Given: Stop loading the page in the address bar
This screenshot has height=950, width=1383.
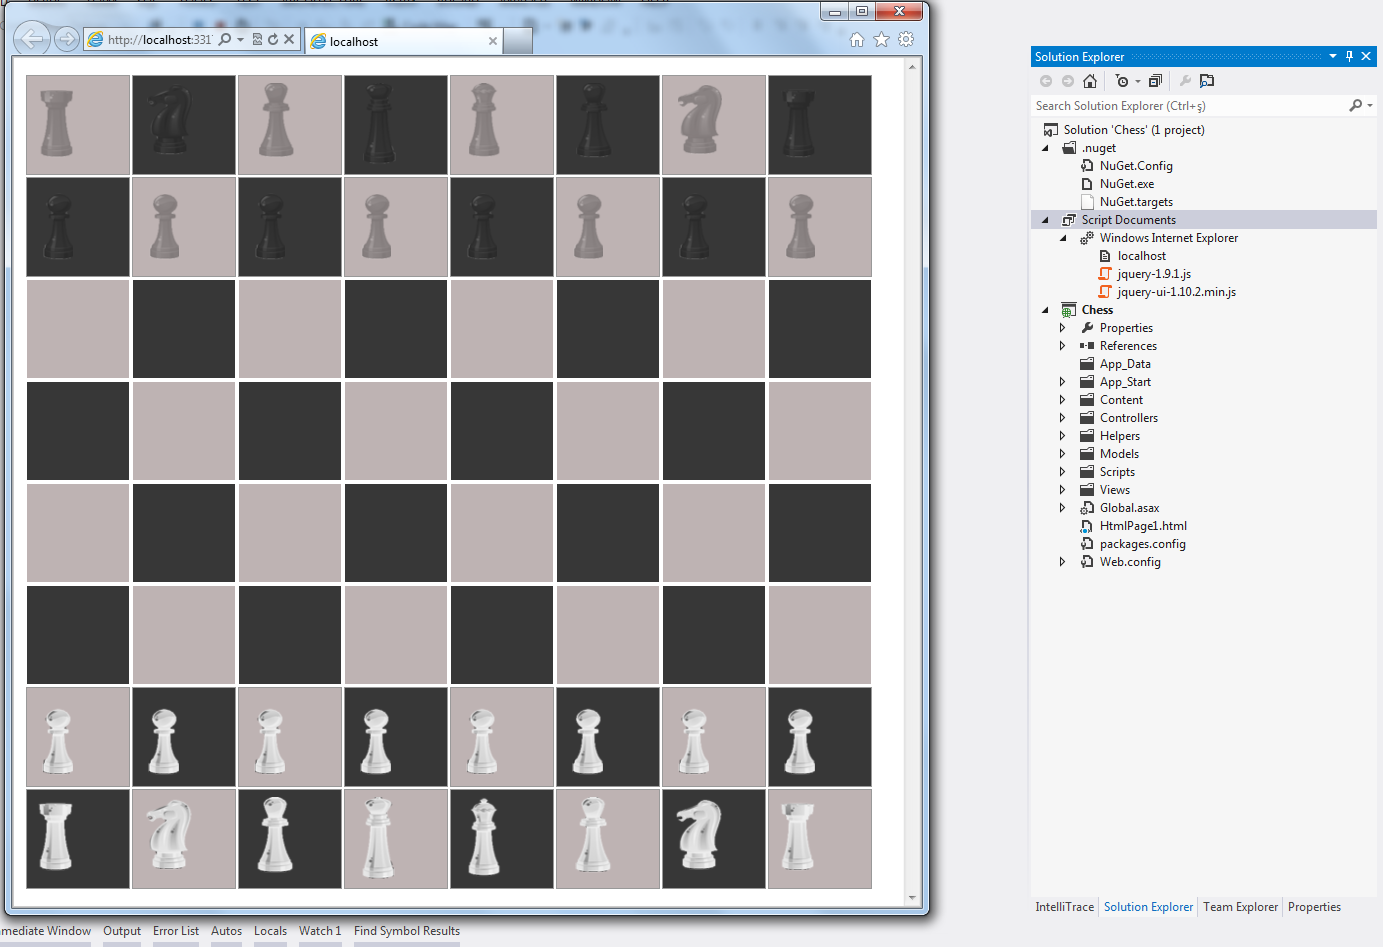Looking at the screenshot, I should pos(289,39).
